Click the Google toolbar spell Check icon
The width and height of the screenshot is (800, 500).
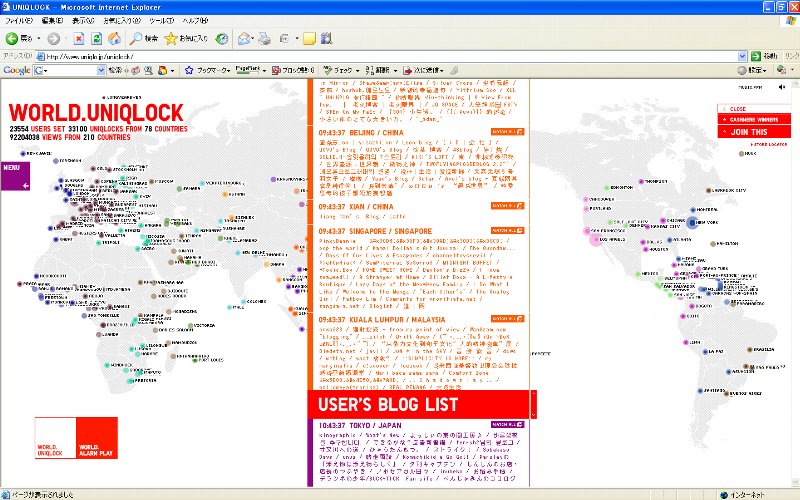pyautogui.click(x=328, y=70)
